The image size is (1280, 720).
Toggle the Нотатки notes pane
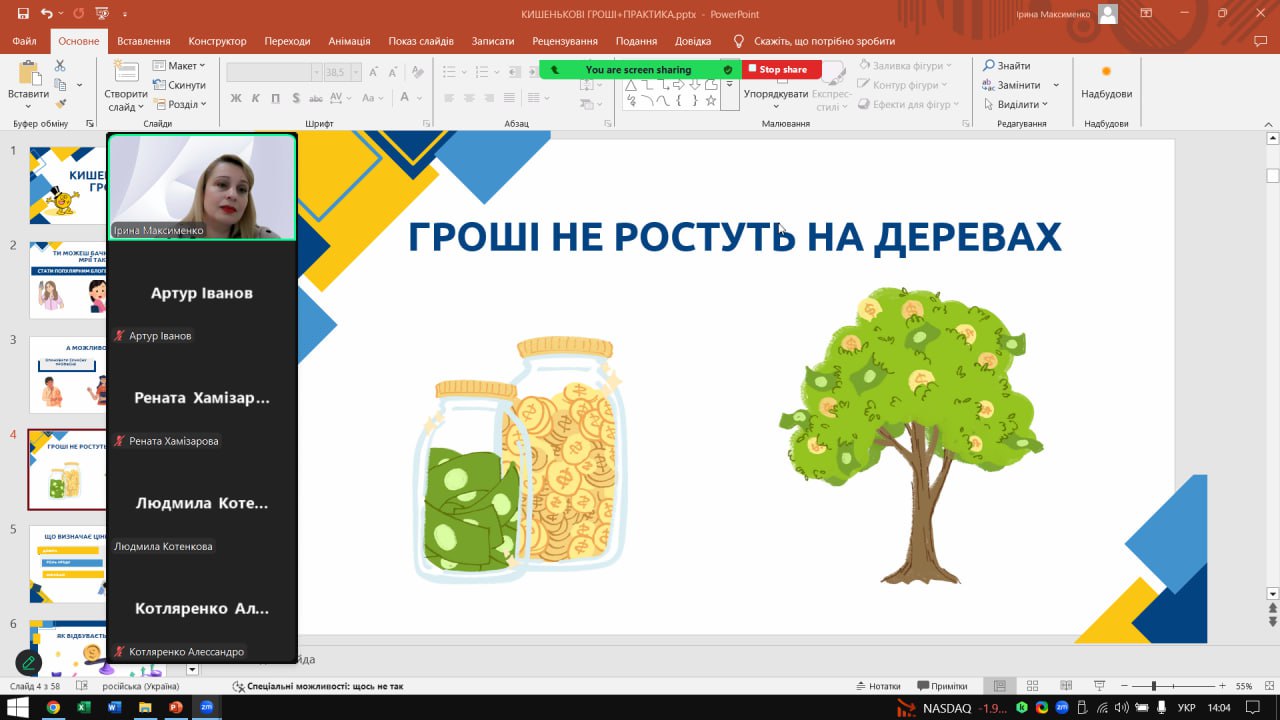878,686
